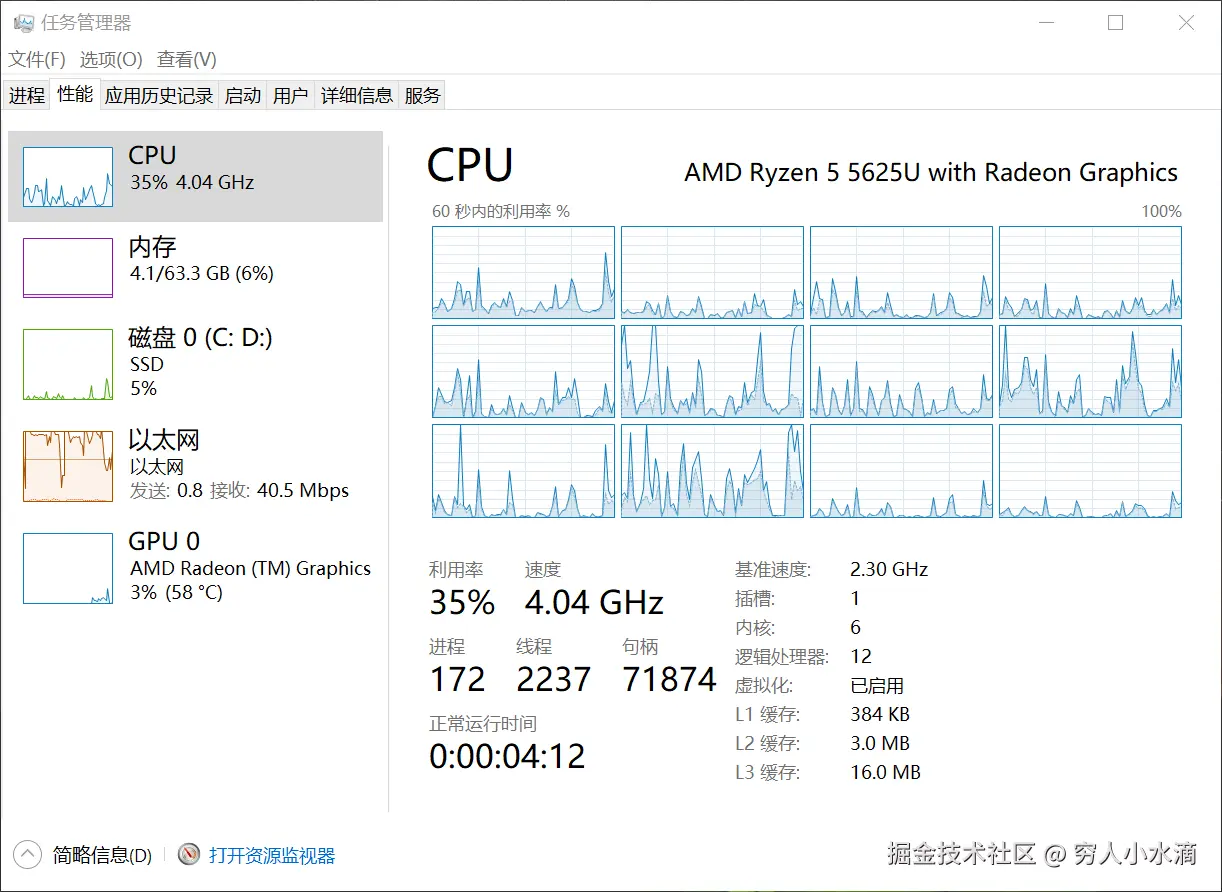Select the CPU usage mini graph

pyautogui.click(x=68, y=177)
